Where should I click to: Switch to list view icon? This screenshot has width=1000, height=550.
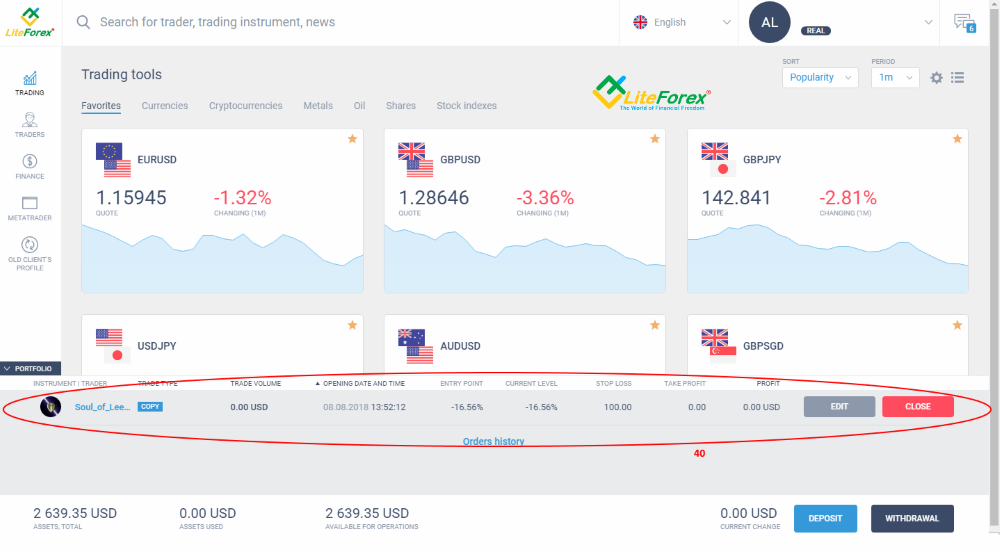coord(957,78)
